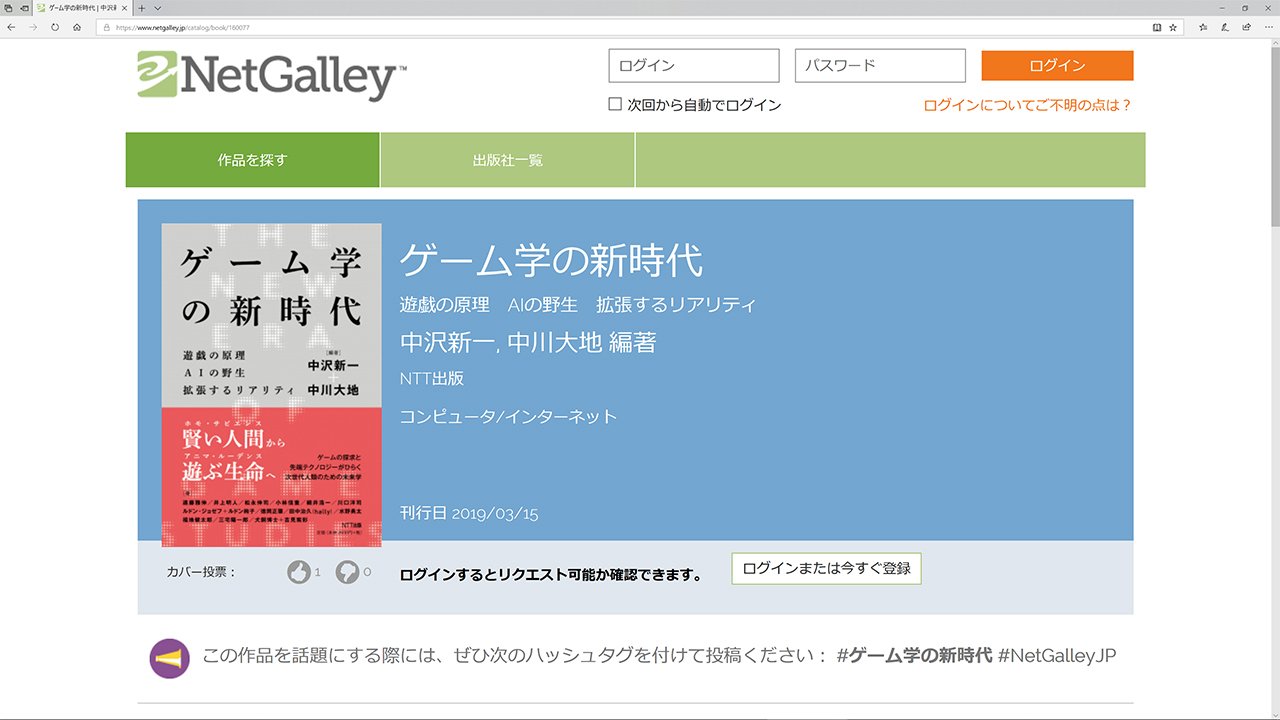The width and height of the screenshot is (1280, 720).
Task: Click the tabs you've set aside icon
Action: (x=8, y=8)
